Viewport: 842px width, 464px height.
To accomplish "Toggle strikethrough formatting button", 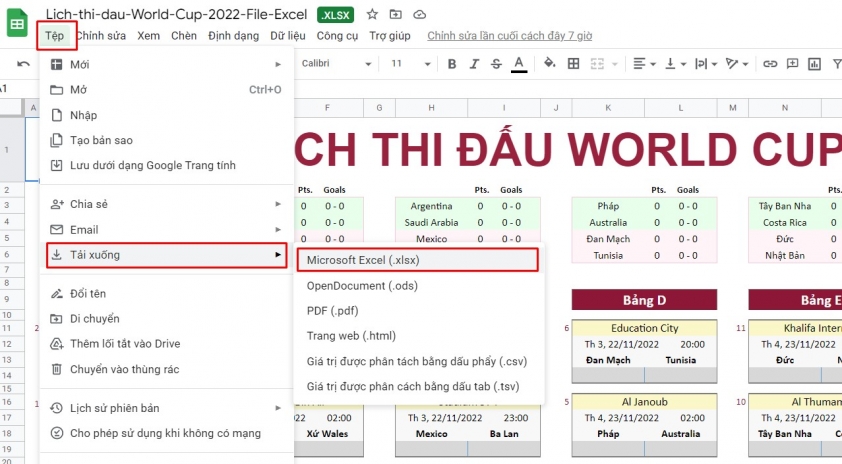I will pyautogui.click(x=496, y=64).
